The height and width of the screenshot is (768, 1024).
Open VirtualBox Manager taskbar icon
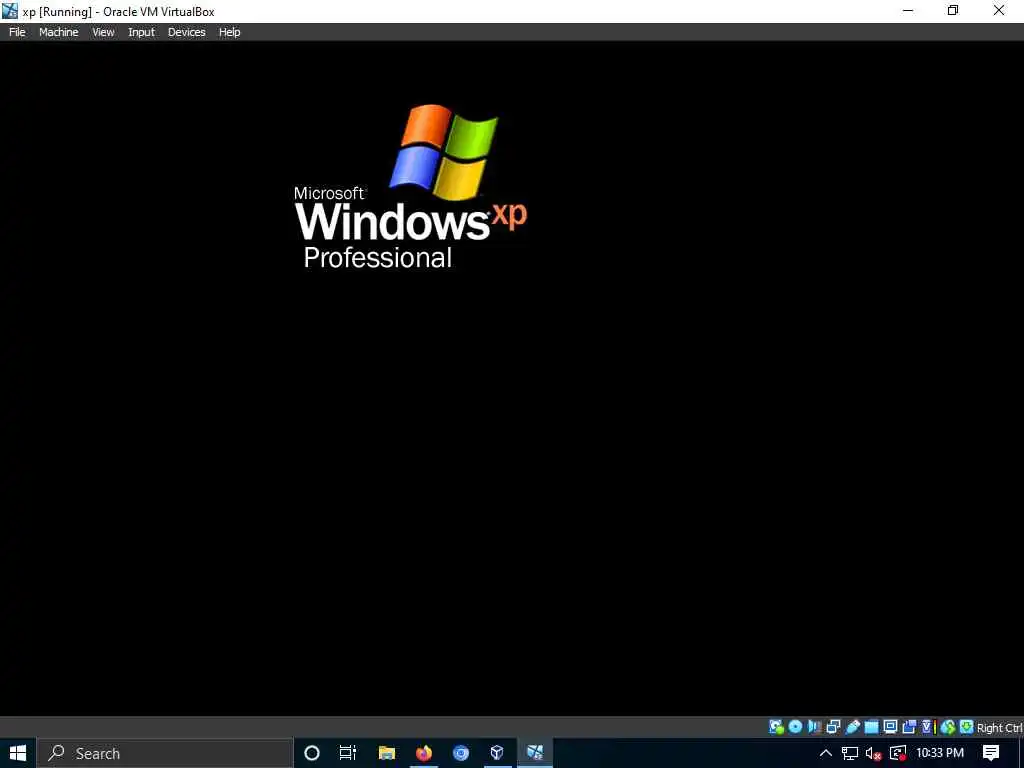[497, 753]
